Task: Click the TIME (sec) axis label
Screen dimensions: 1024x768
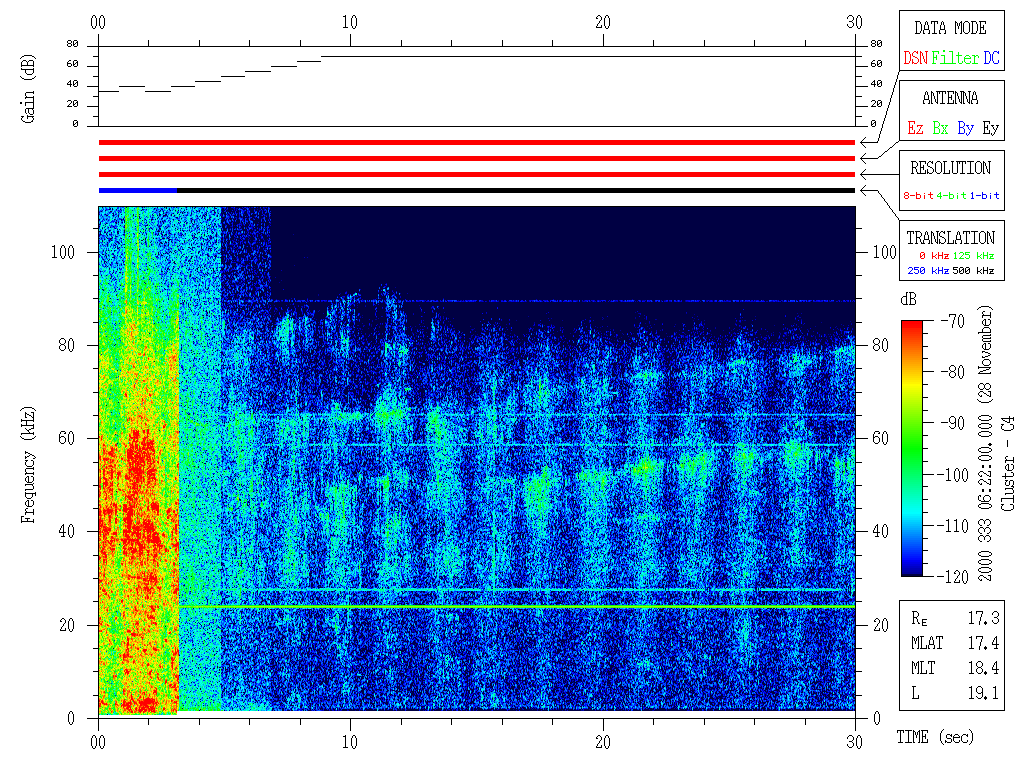Action: (934, 738)
